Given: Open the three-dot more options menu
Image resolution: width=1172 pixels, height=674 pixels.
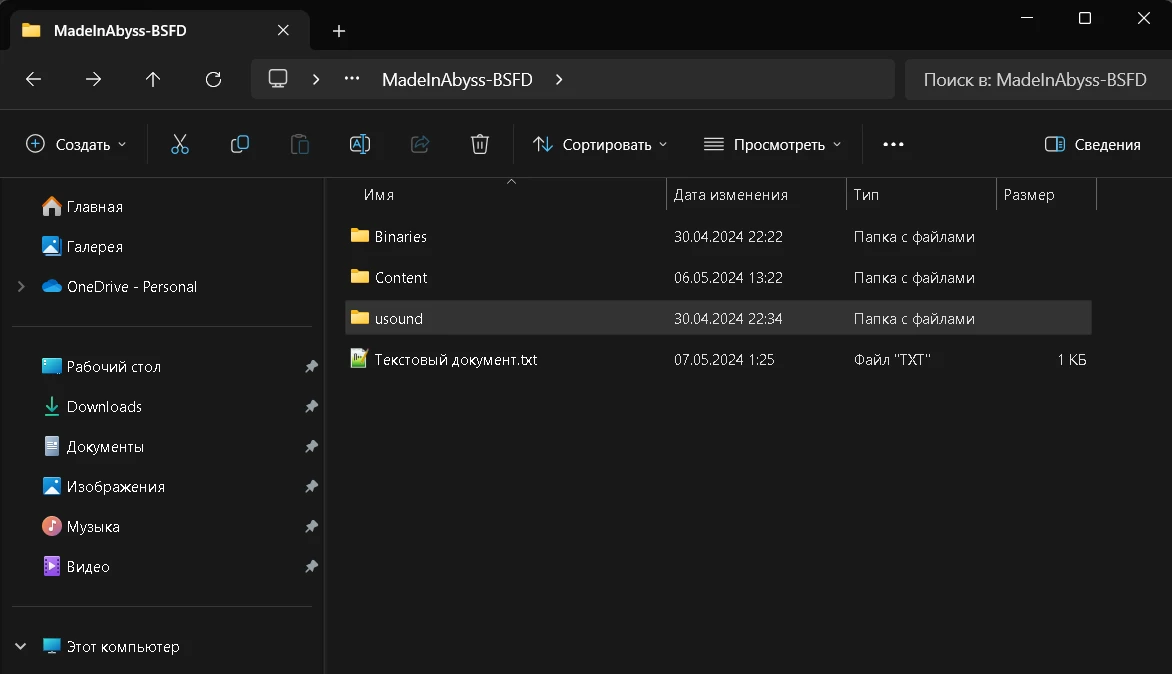Looking at the screenshot, I should [x=893, y=145].
